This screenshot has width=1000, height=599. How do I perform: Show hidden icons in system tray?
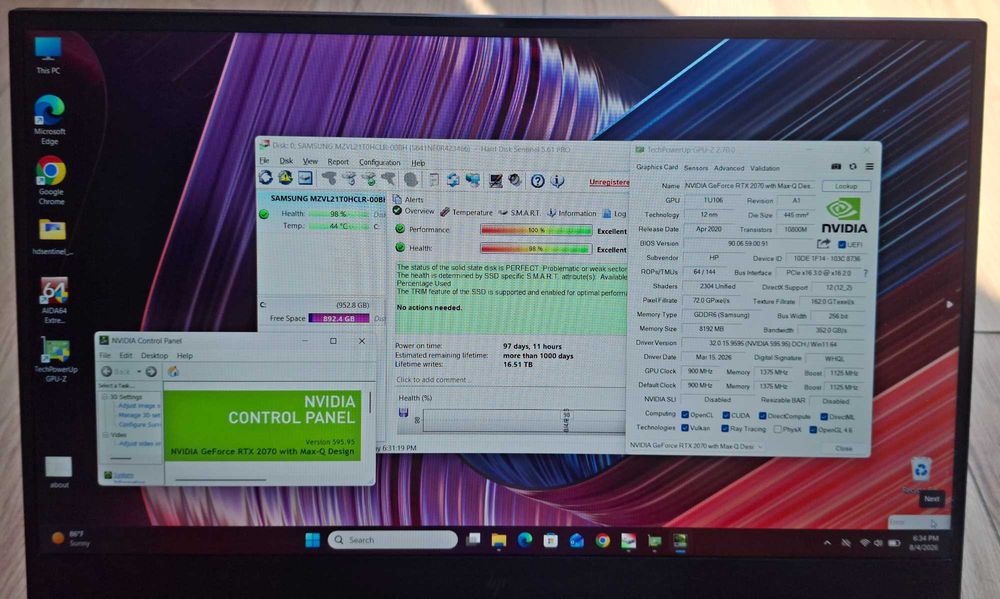click(827, 543)
